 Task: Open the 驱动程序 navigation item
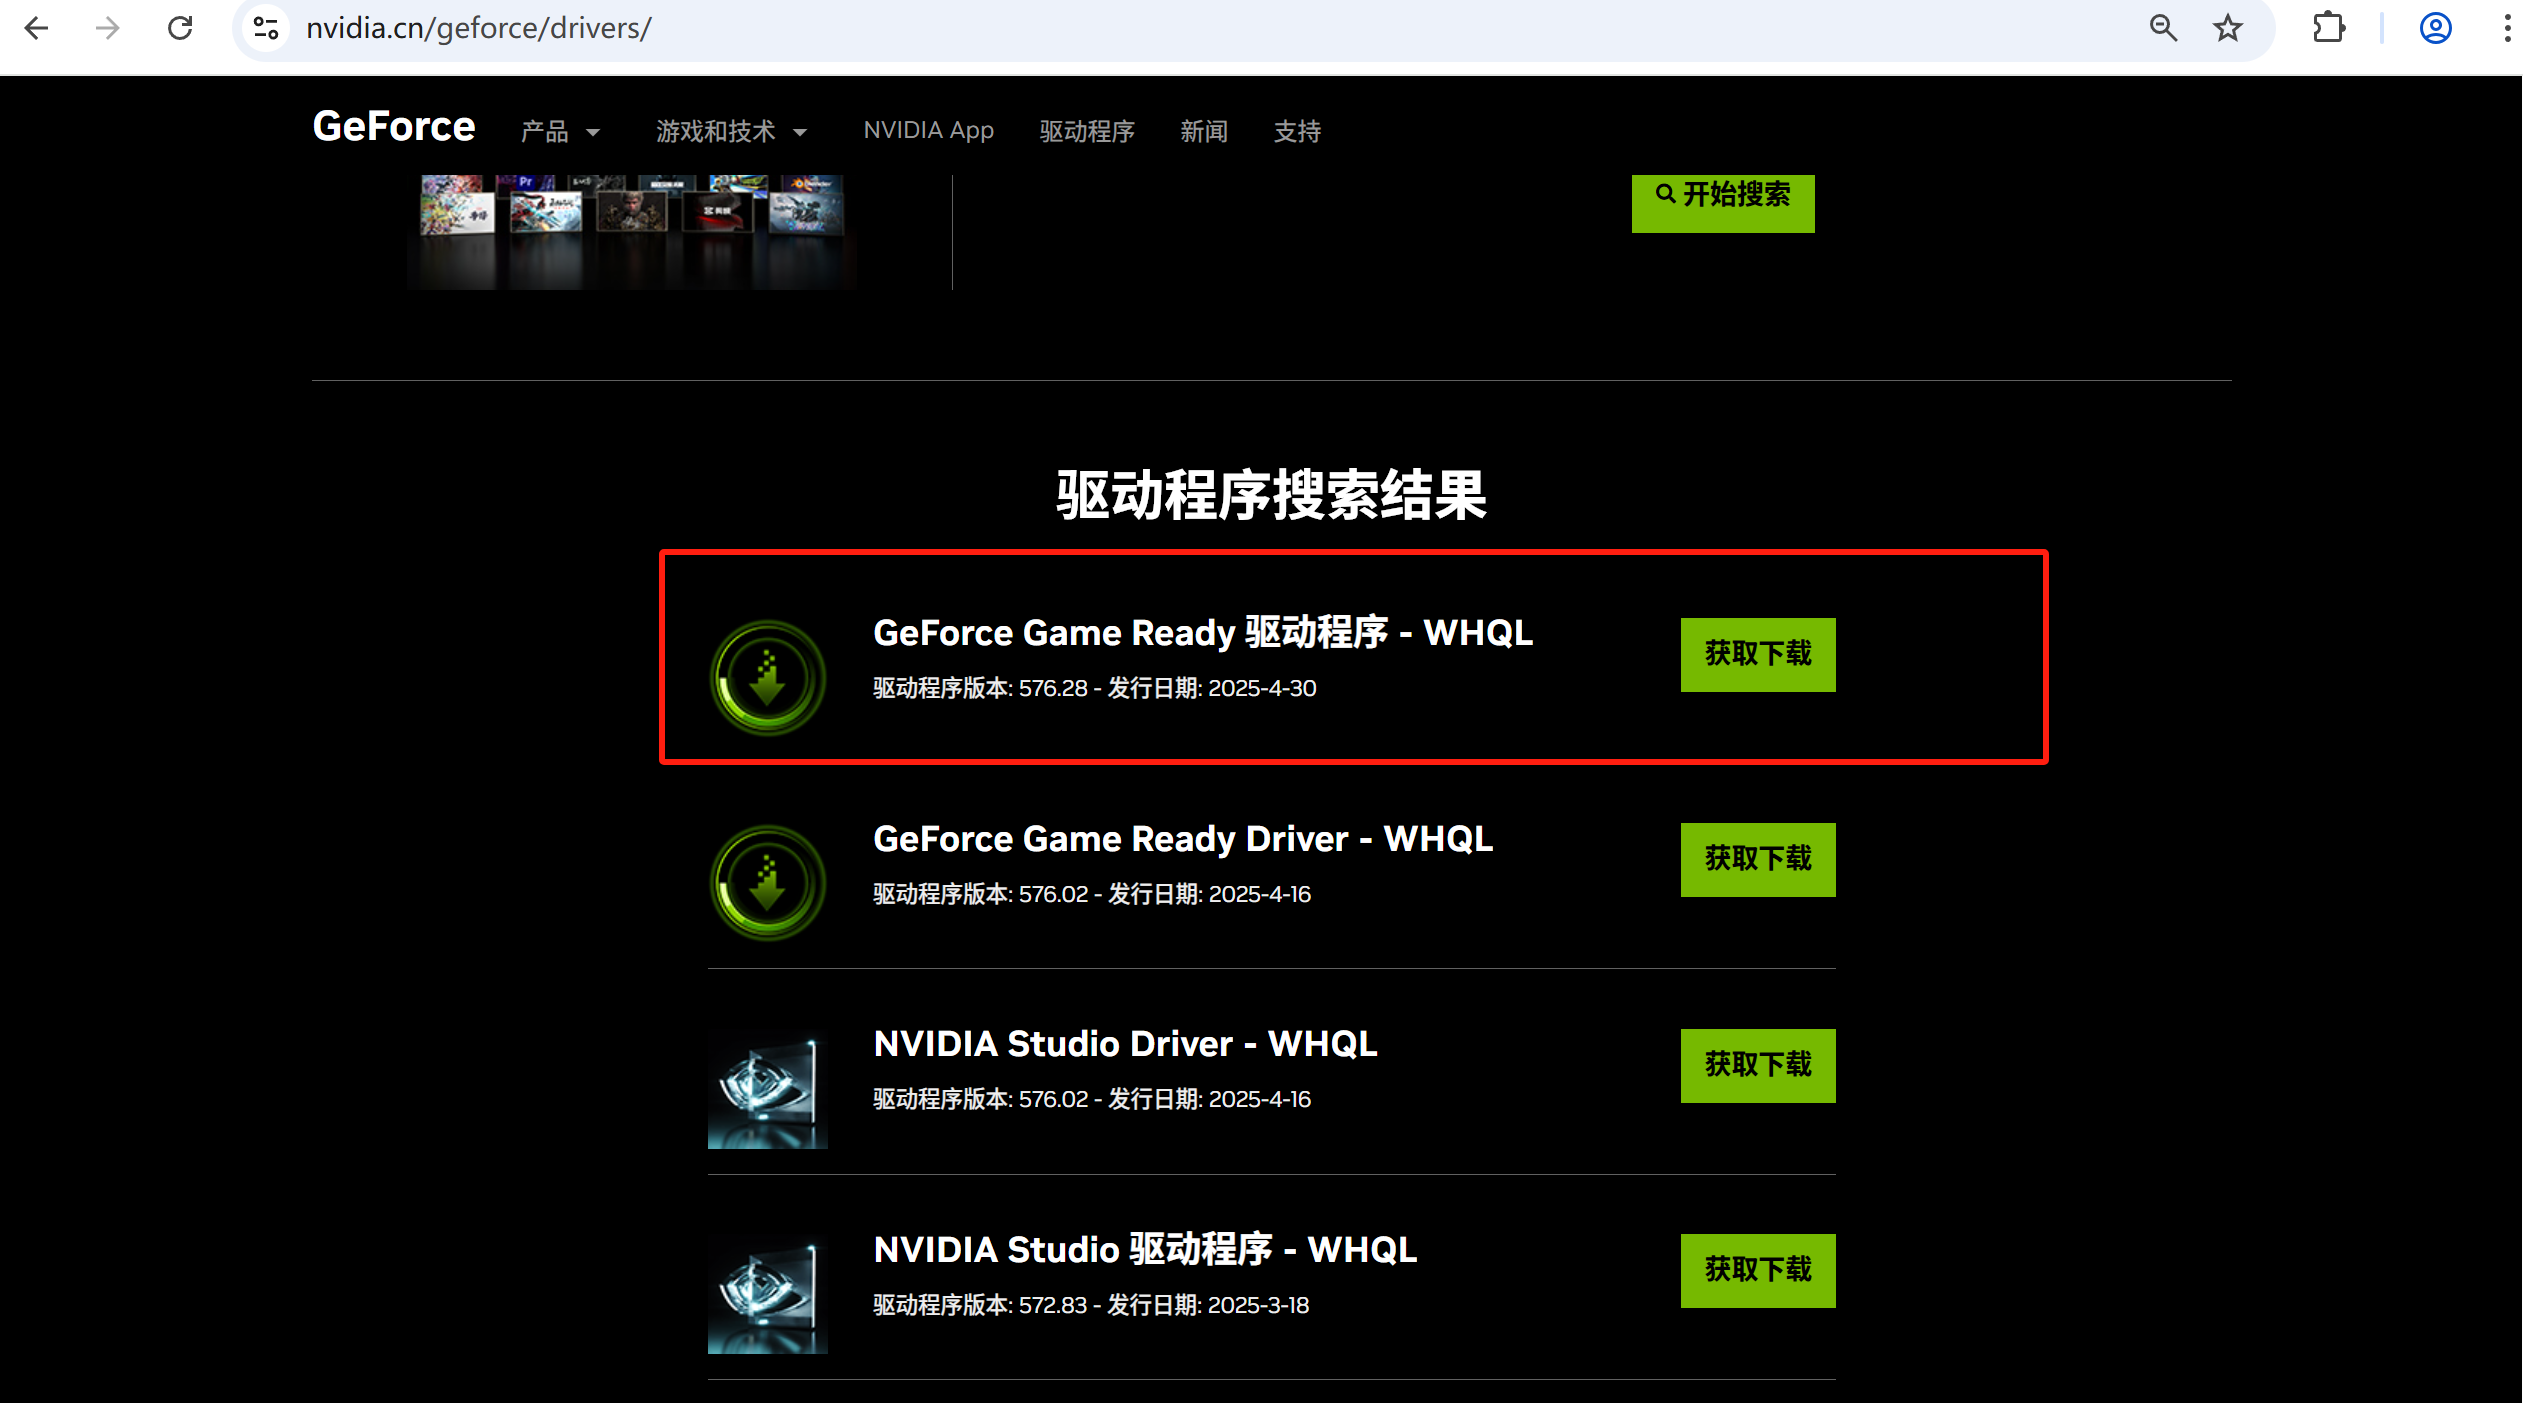pos(1087,131)
